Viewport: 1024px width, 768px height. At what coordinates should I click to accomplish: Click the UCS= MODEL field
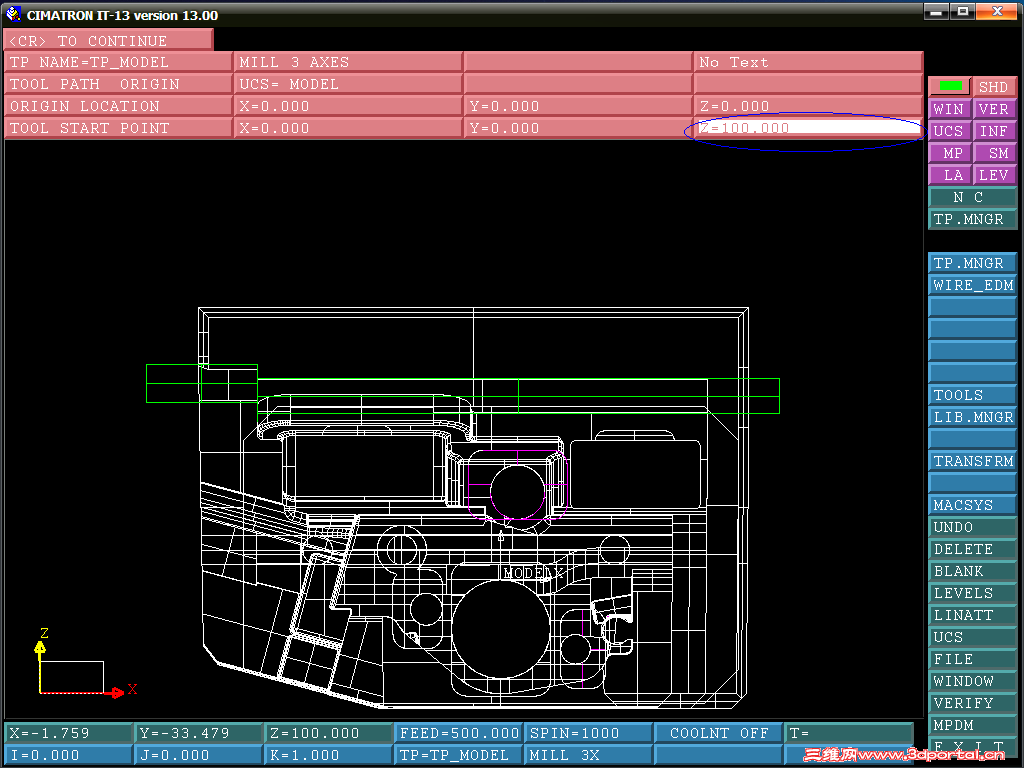click(348, 84)
